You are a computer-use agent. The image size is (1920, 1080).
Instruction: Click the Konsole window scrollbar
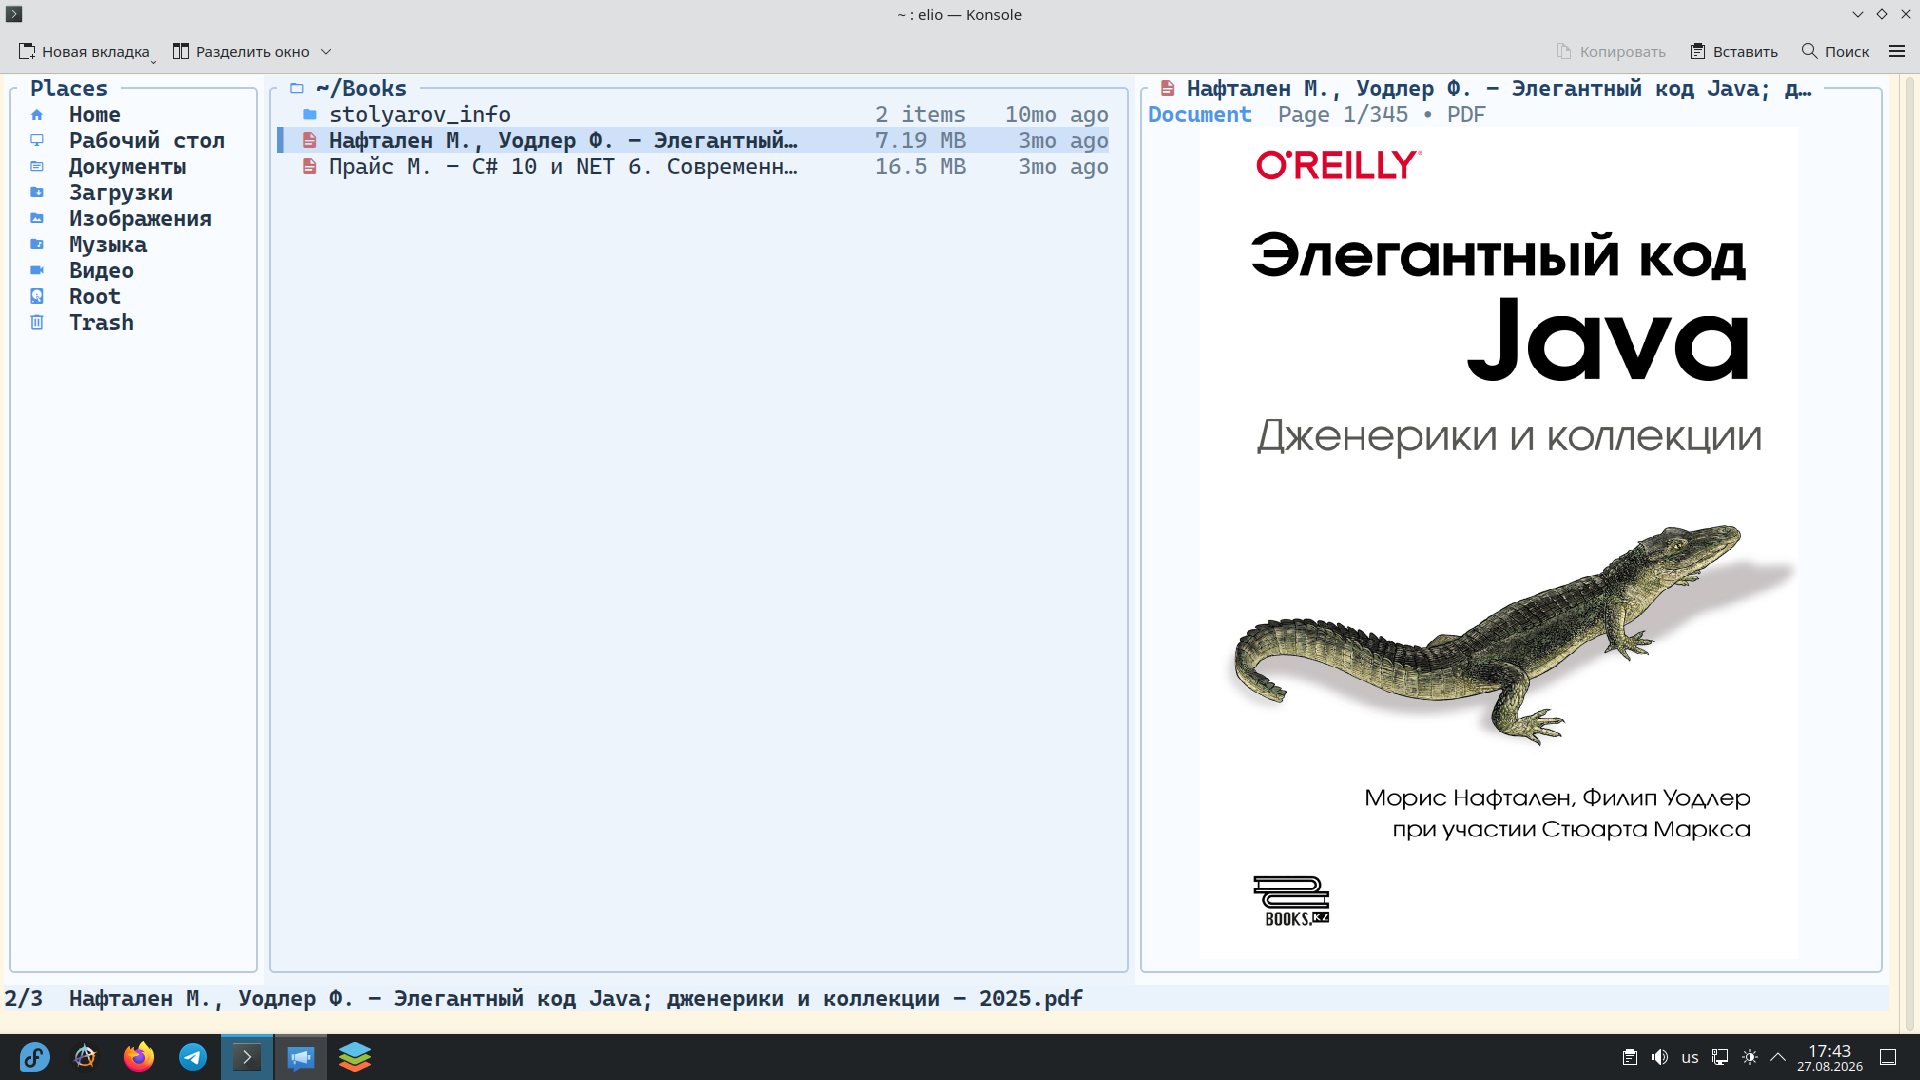(1910, 553)
